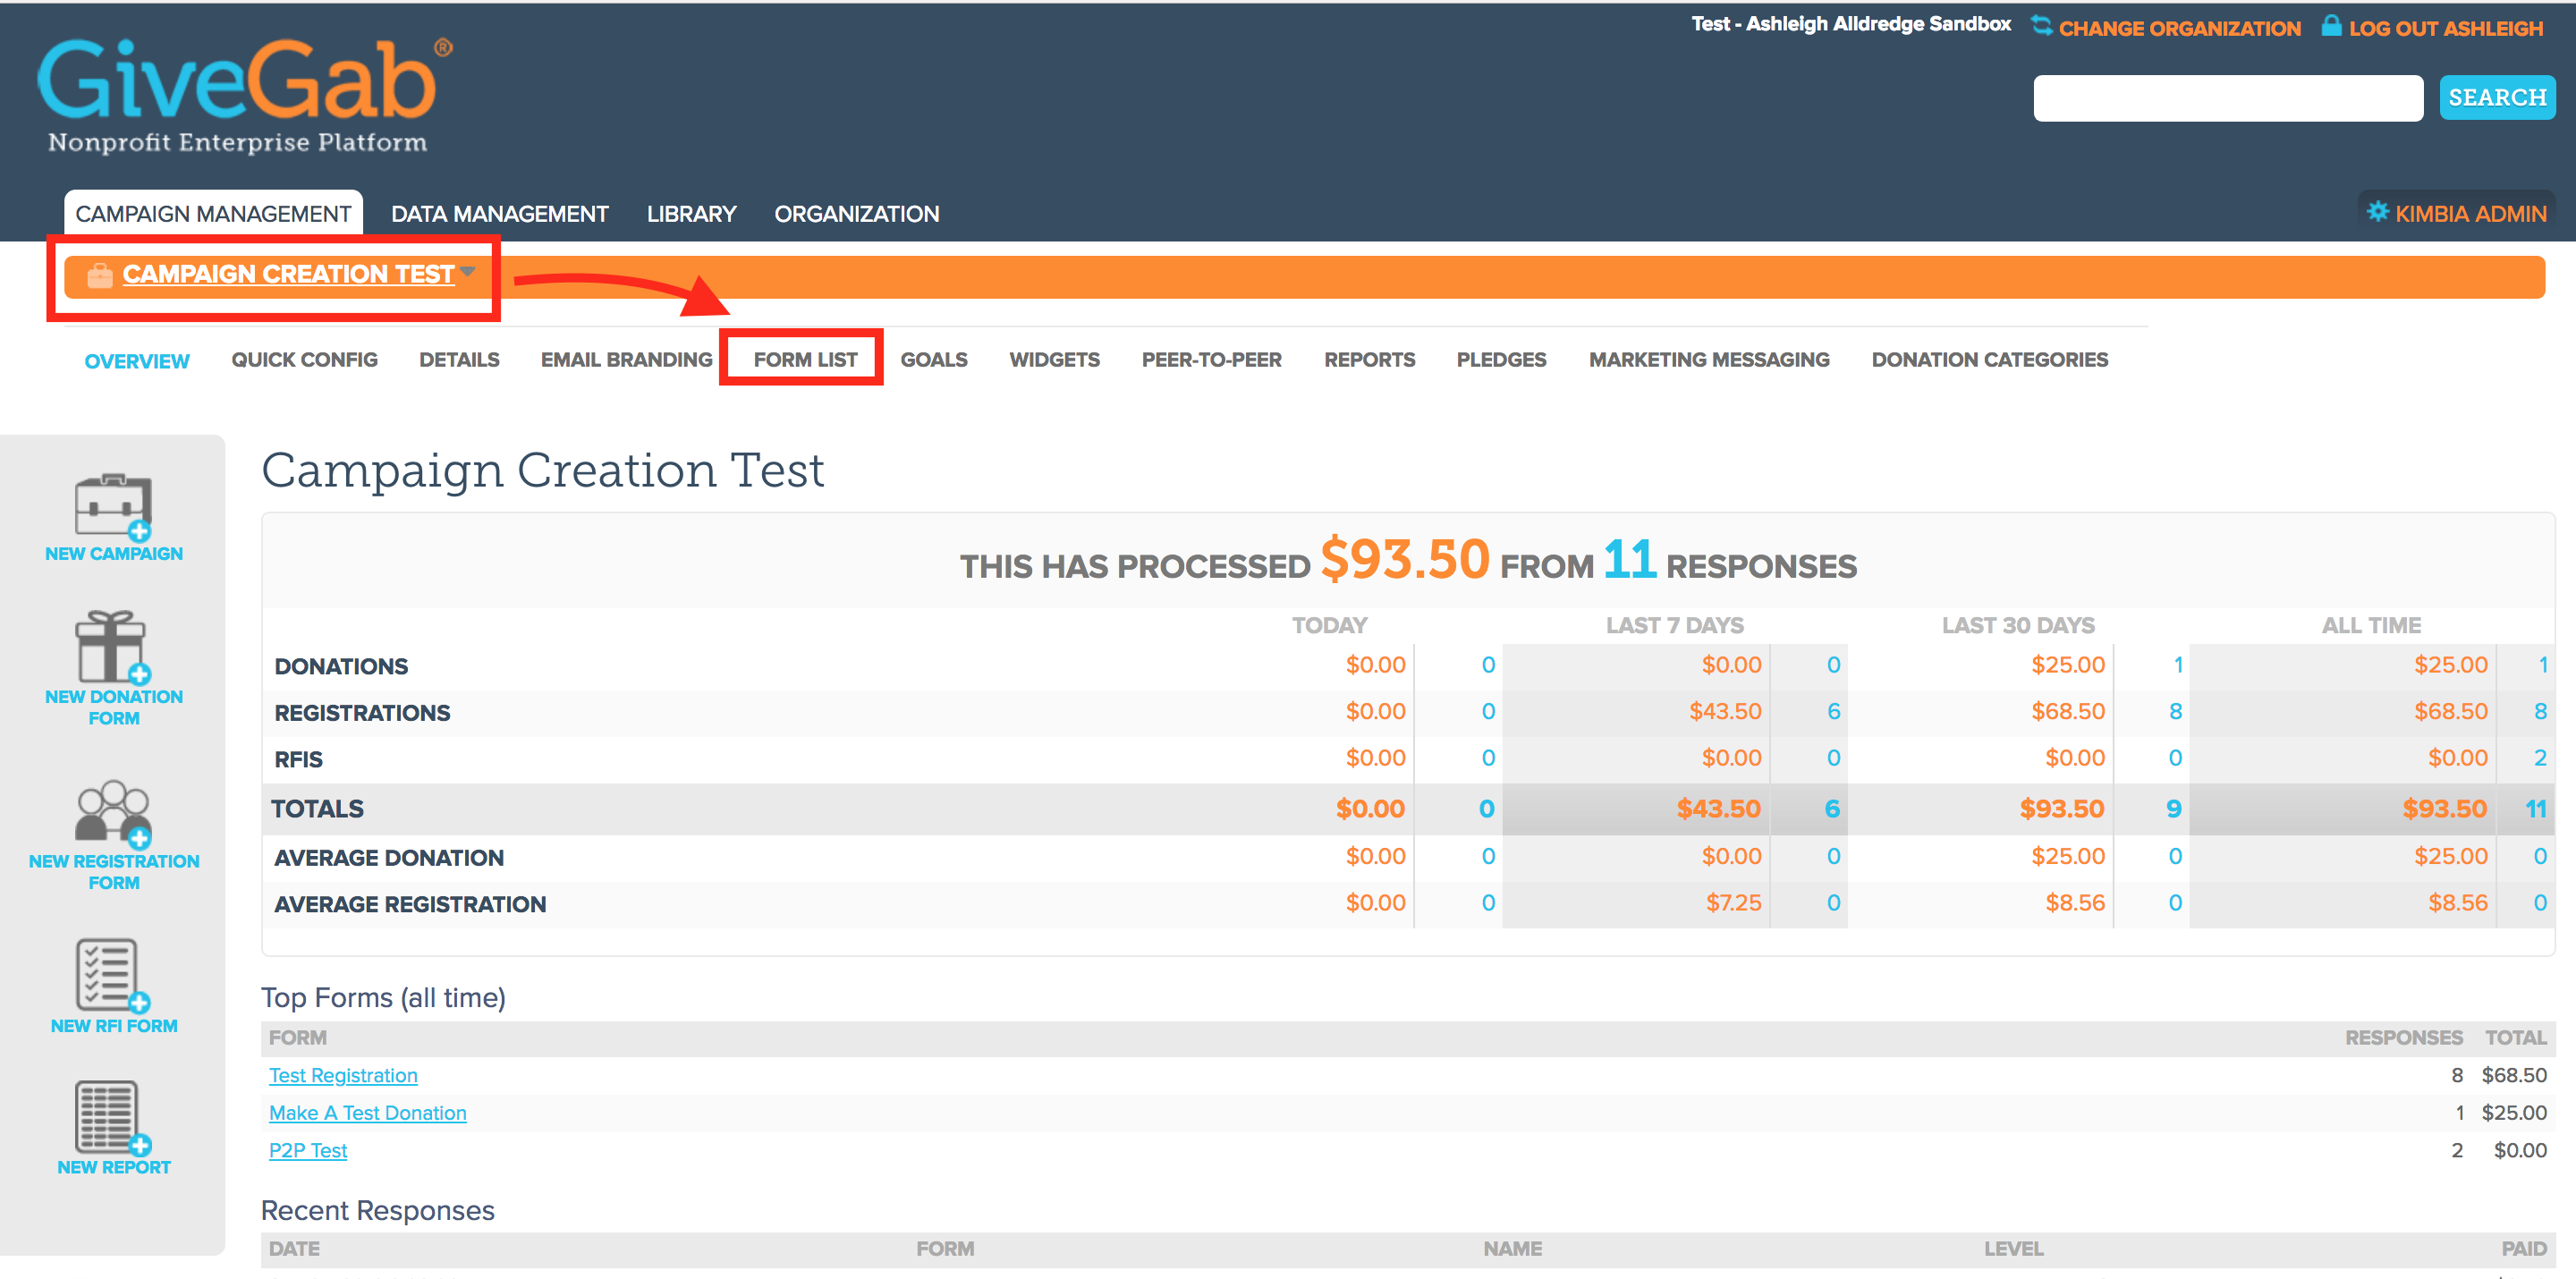Click the Registrations row label
The height and width of the screenshot is (1279, 2576).
click(x=362, y=713)
